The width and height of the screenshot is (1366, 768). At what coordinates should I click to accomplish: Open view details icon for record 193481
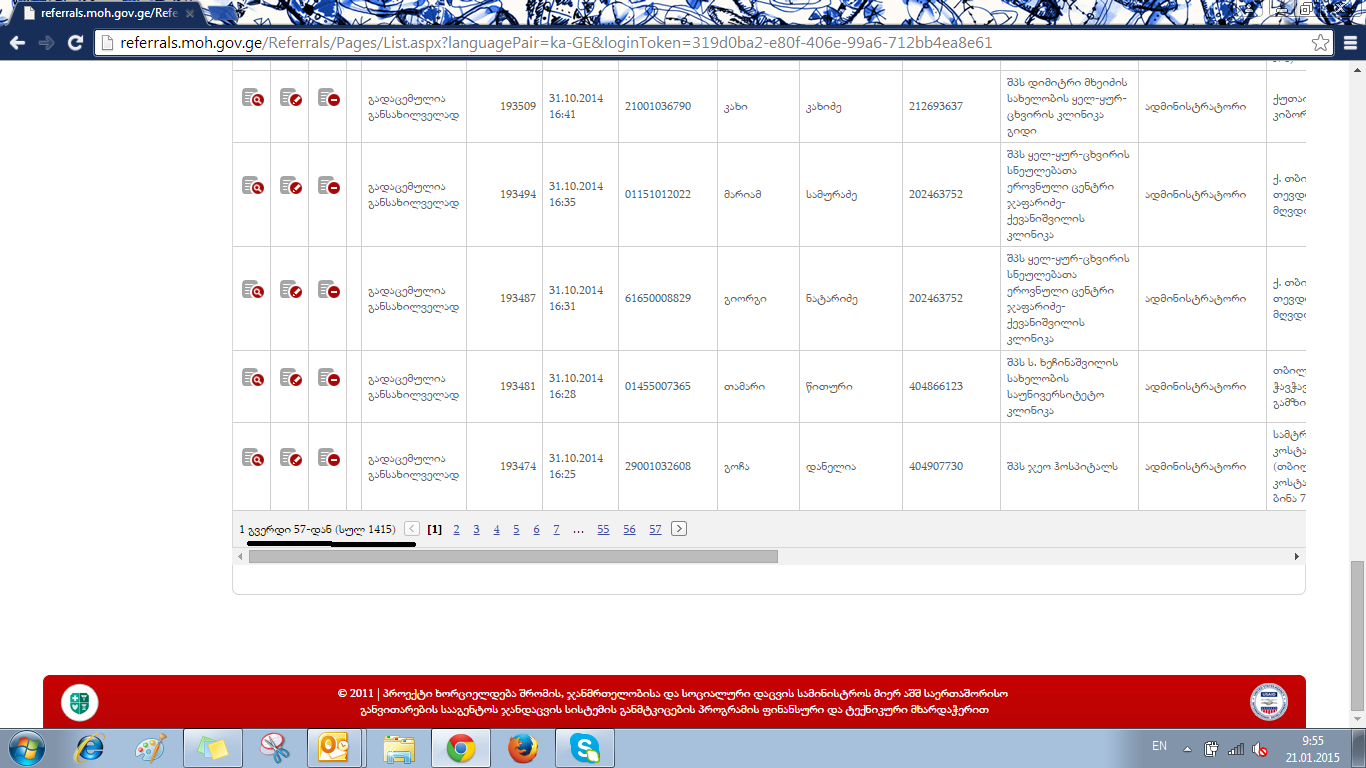tap(252, 378)
